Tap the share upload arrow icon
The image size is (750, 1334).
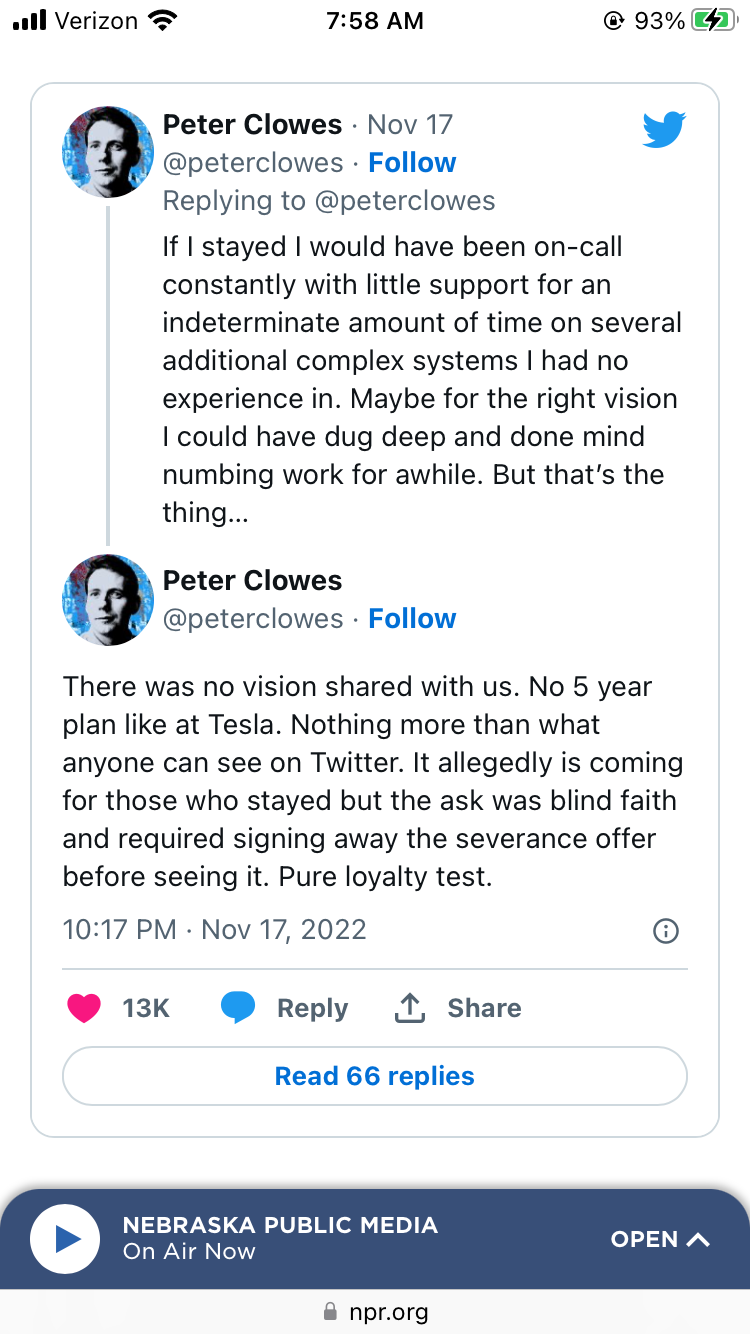pos(410,1008)
